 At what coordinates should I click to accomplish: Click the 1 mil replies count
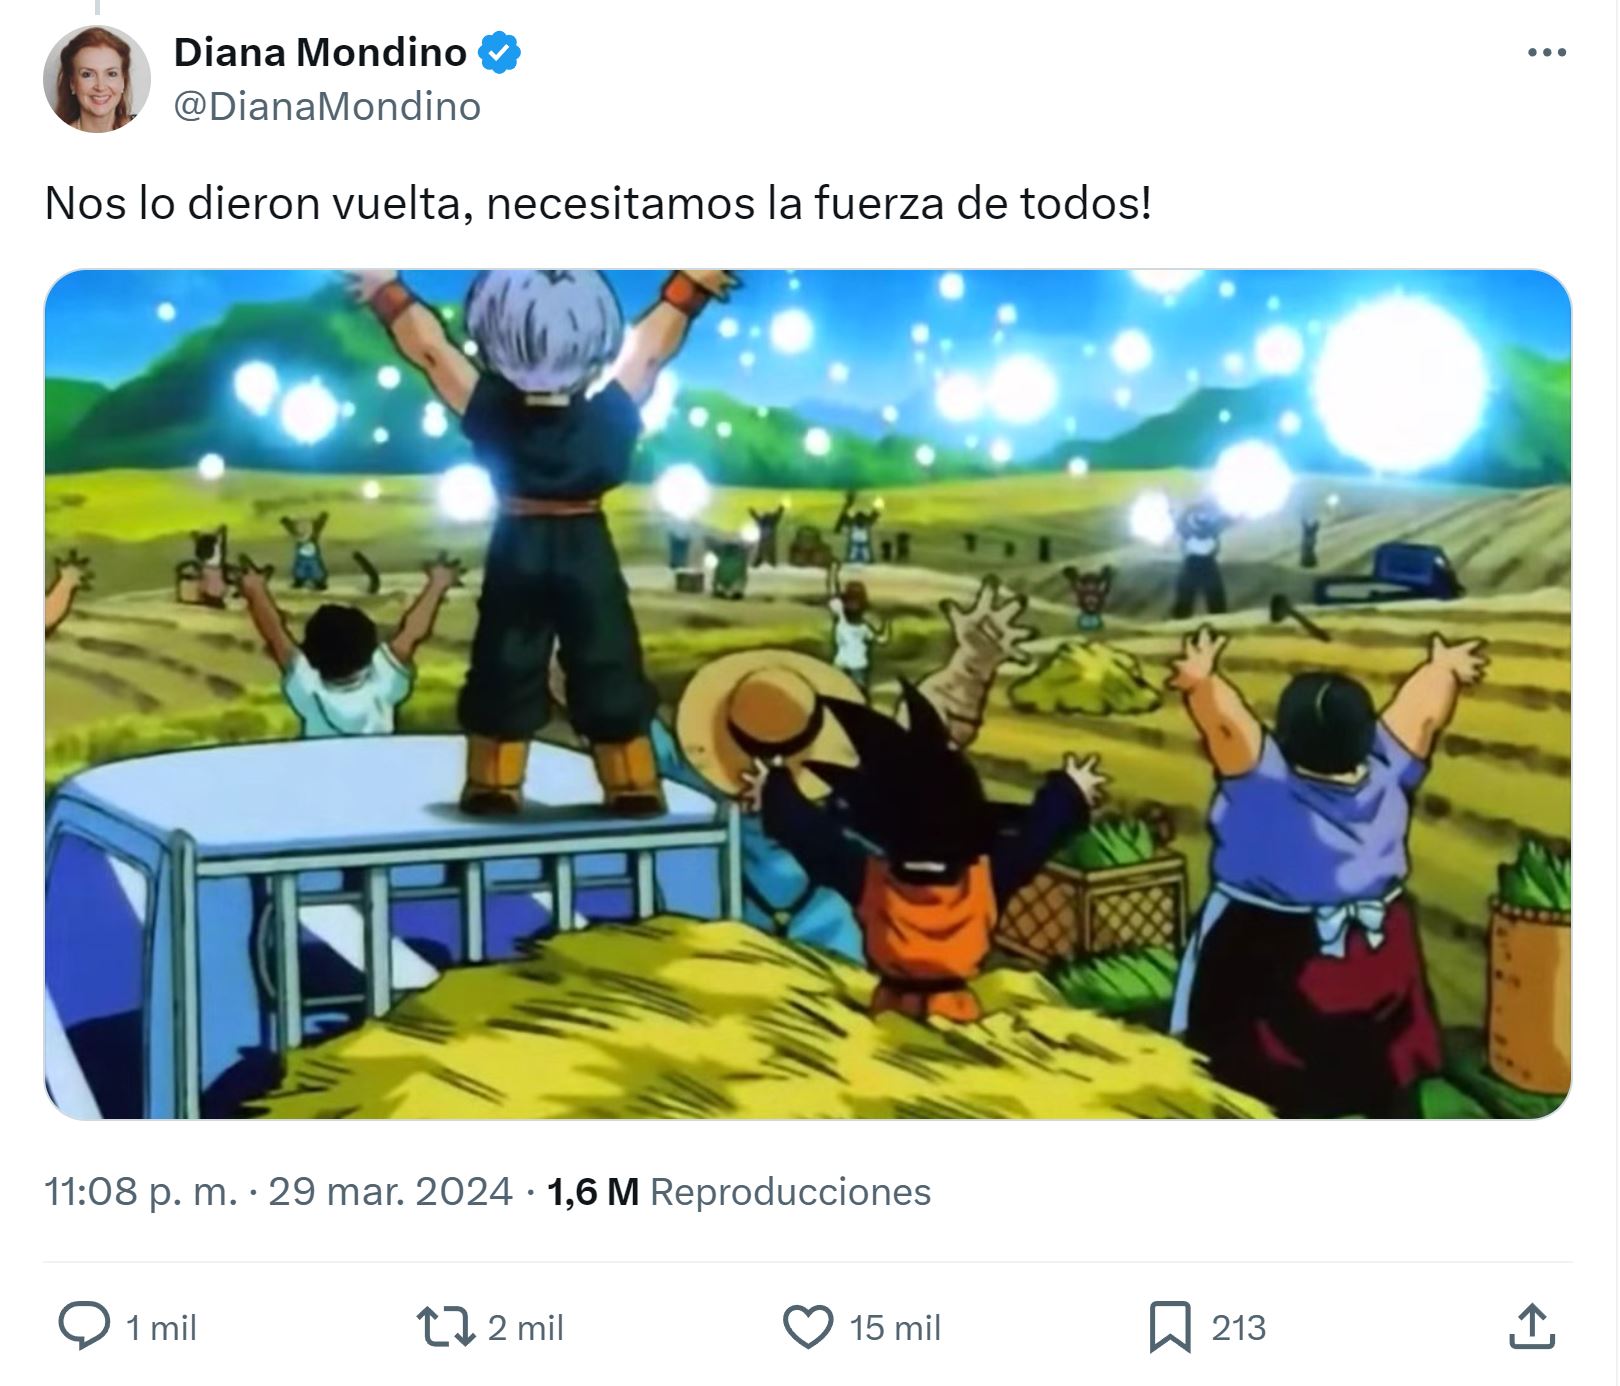point(161,1328)
